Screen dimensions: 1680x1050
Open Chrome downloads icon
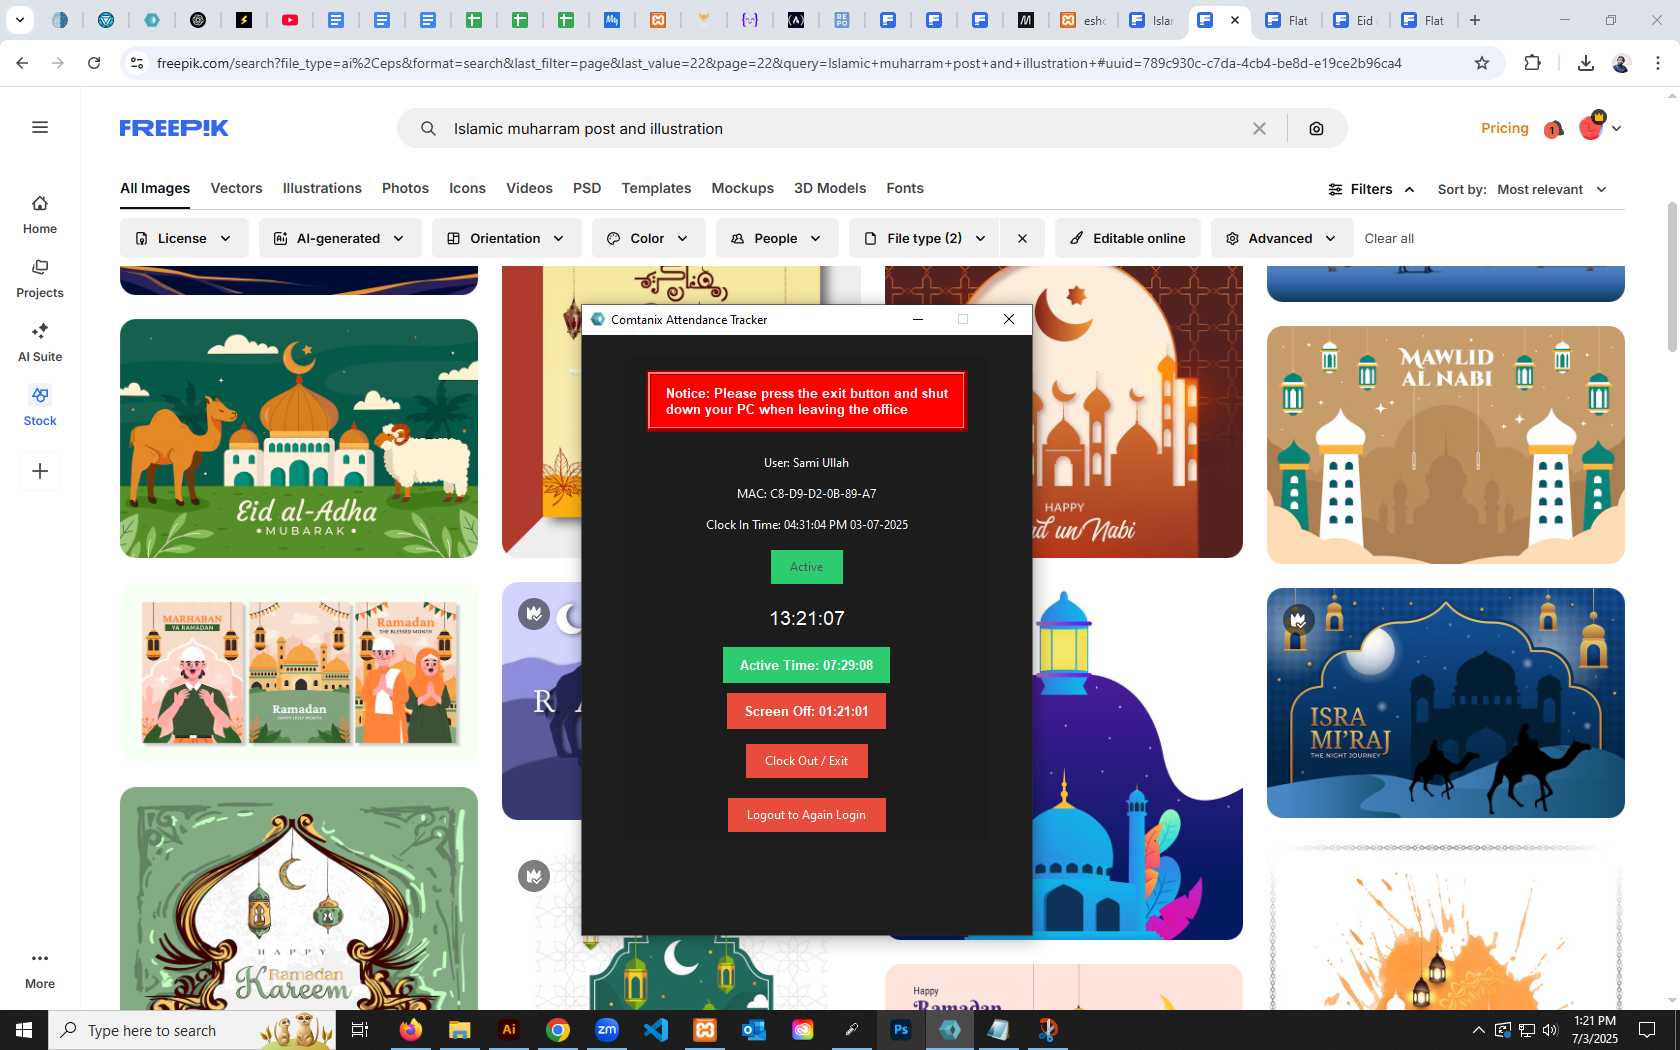[x=1585, y=63]
